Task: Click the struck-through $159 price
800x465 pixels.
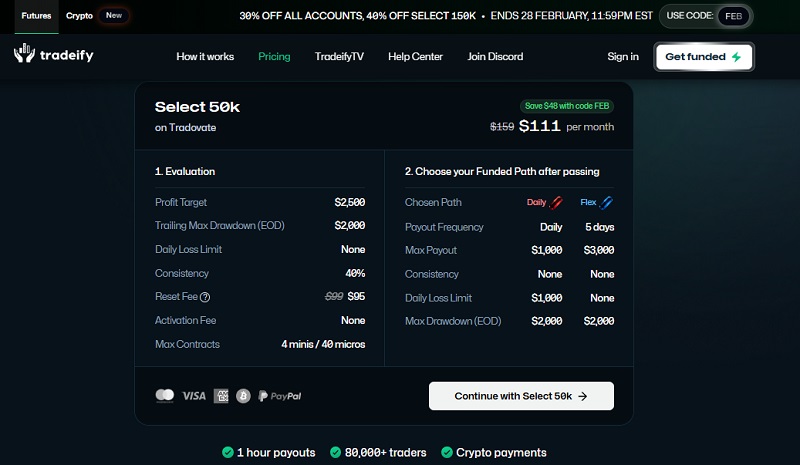Action: click(502, 127)
